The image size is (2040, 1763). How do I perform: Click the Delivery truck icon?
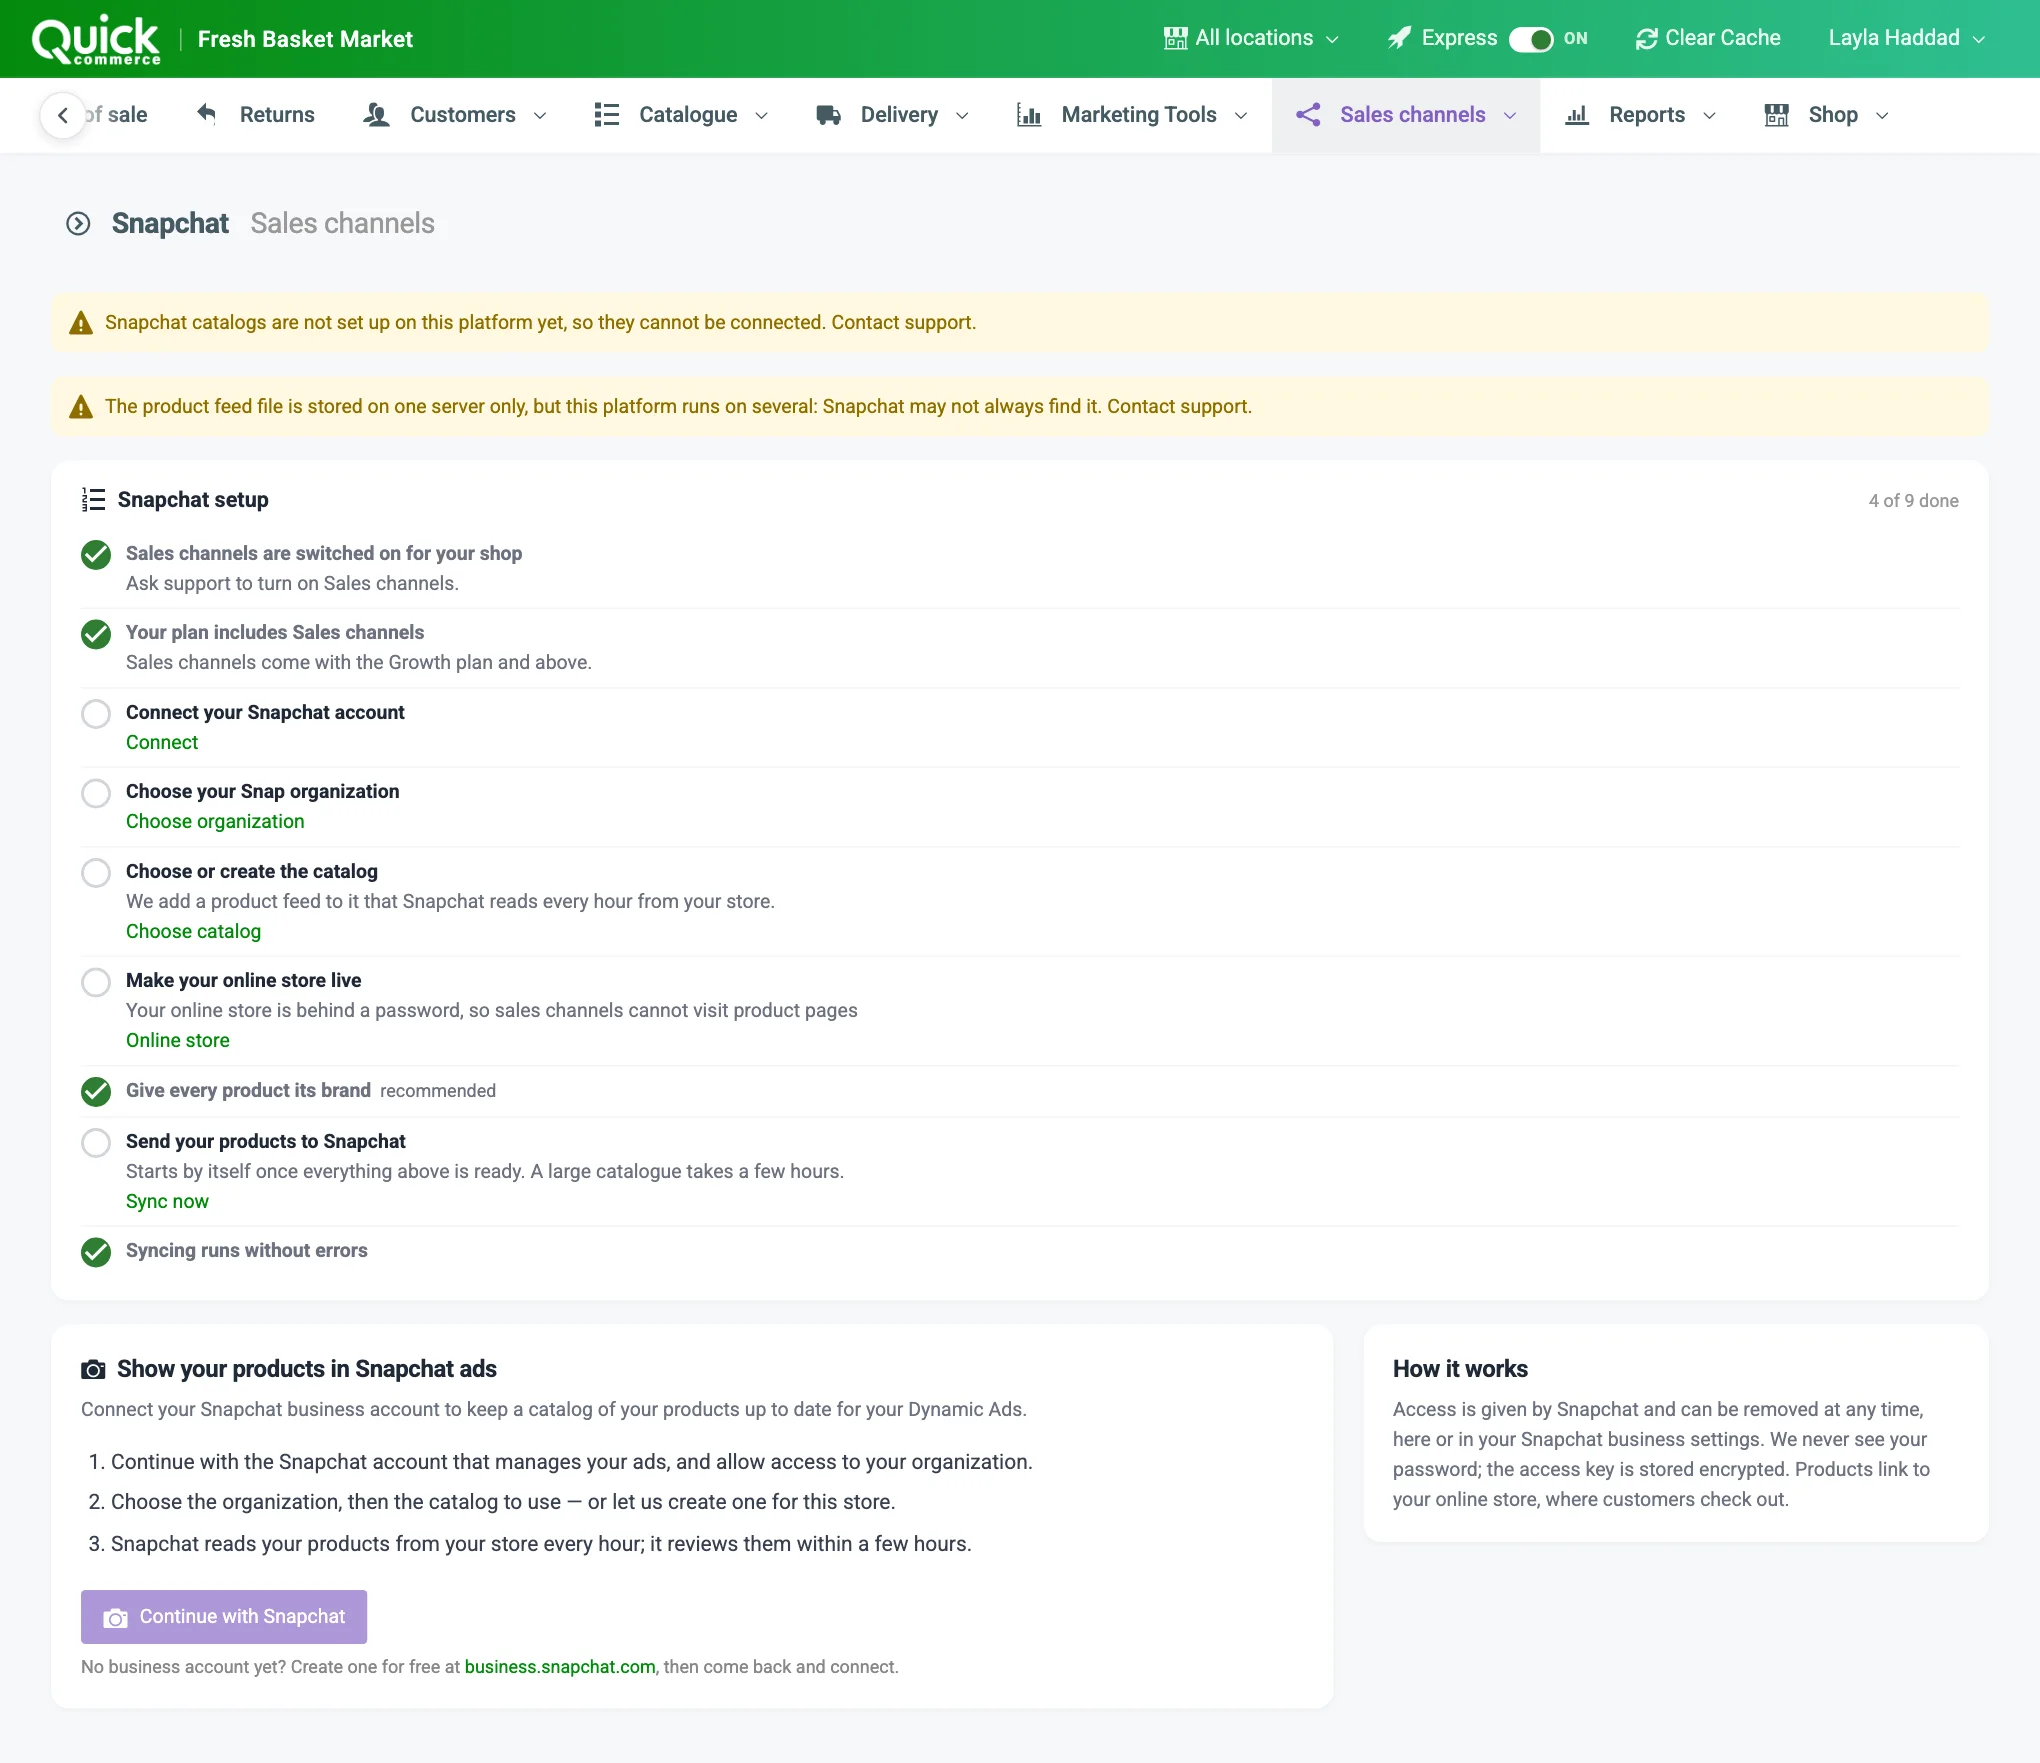(x=828, y=115)
